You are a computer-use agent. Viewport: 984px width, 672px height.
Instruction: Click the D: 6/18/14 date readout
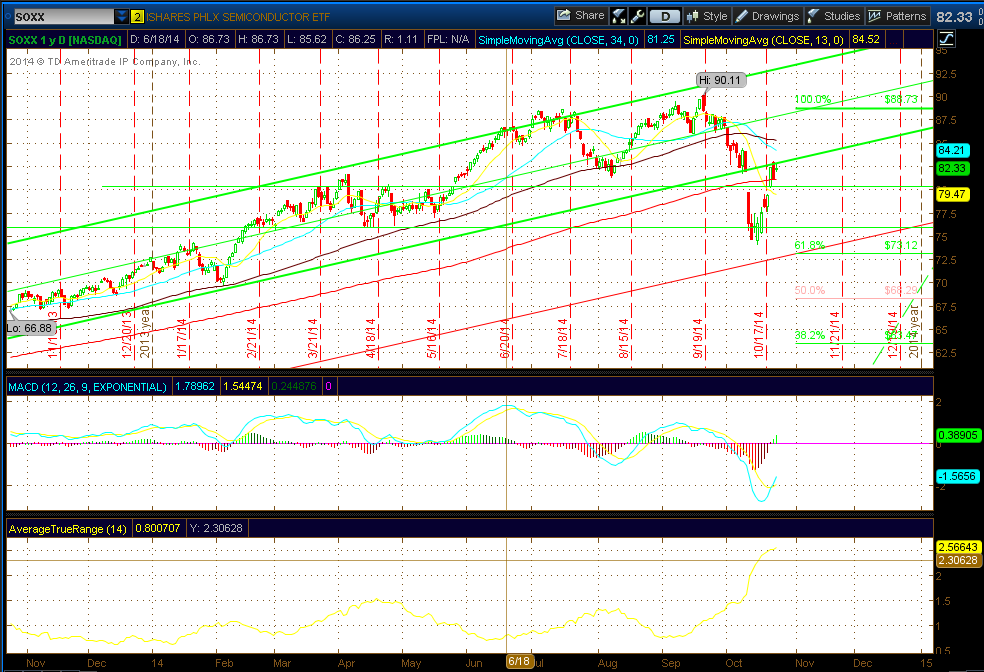155,40
